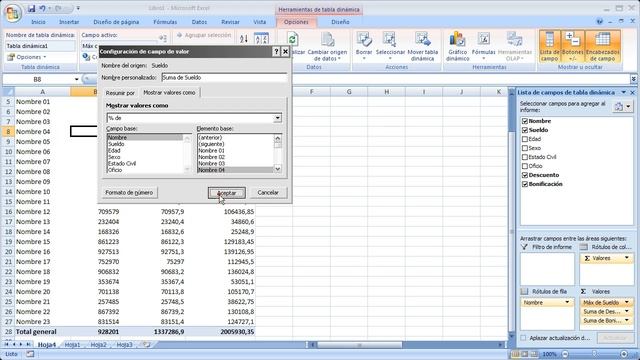
Task: Select Estado Civil in Campo base list
Action: [x=122, y=164]
